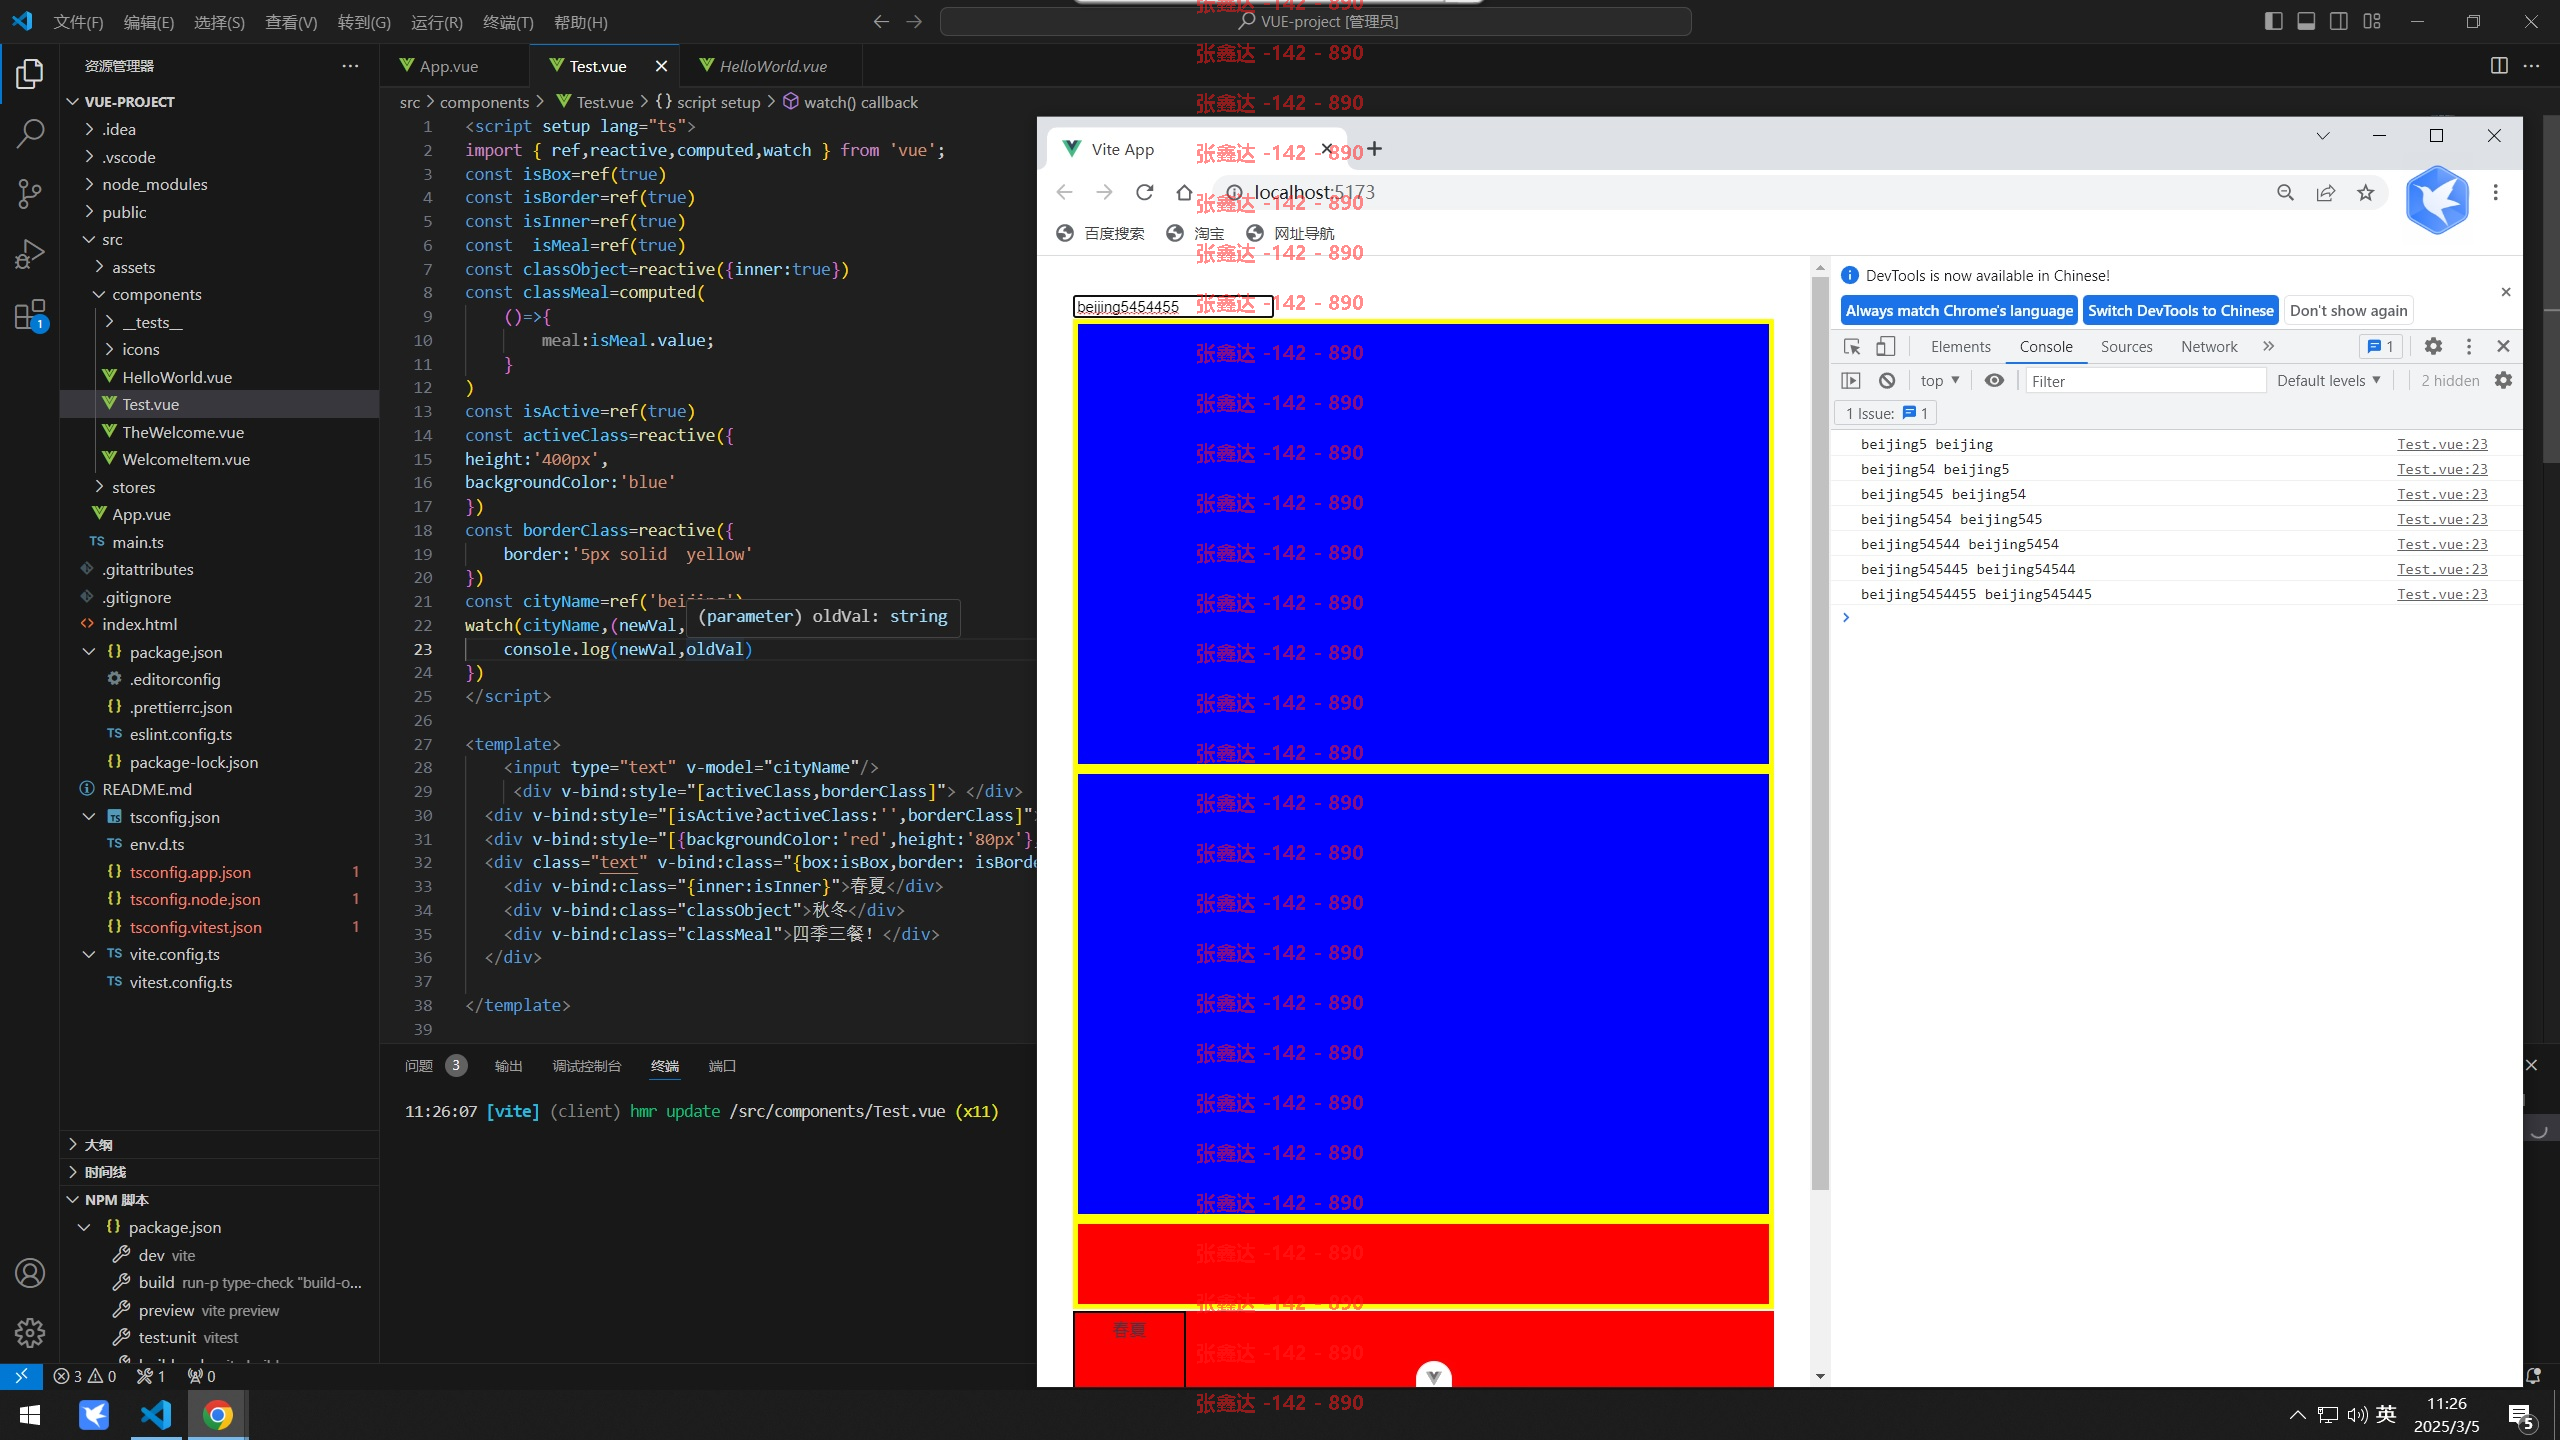Expand the 大纲 outline section
2560x1440 pixels.
tap(98, 1144)
